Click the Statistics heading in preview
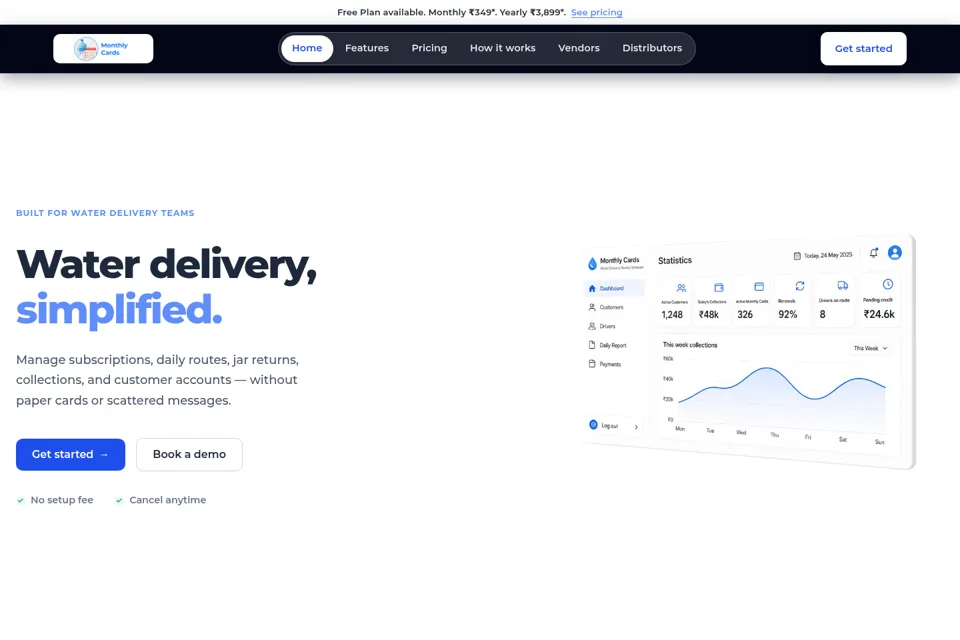 pos(675,261)
